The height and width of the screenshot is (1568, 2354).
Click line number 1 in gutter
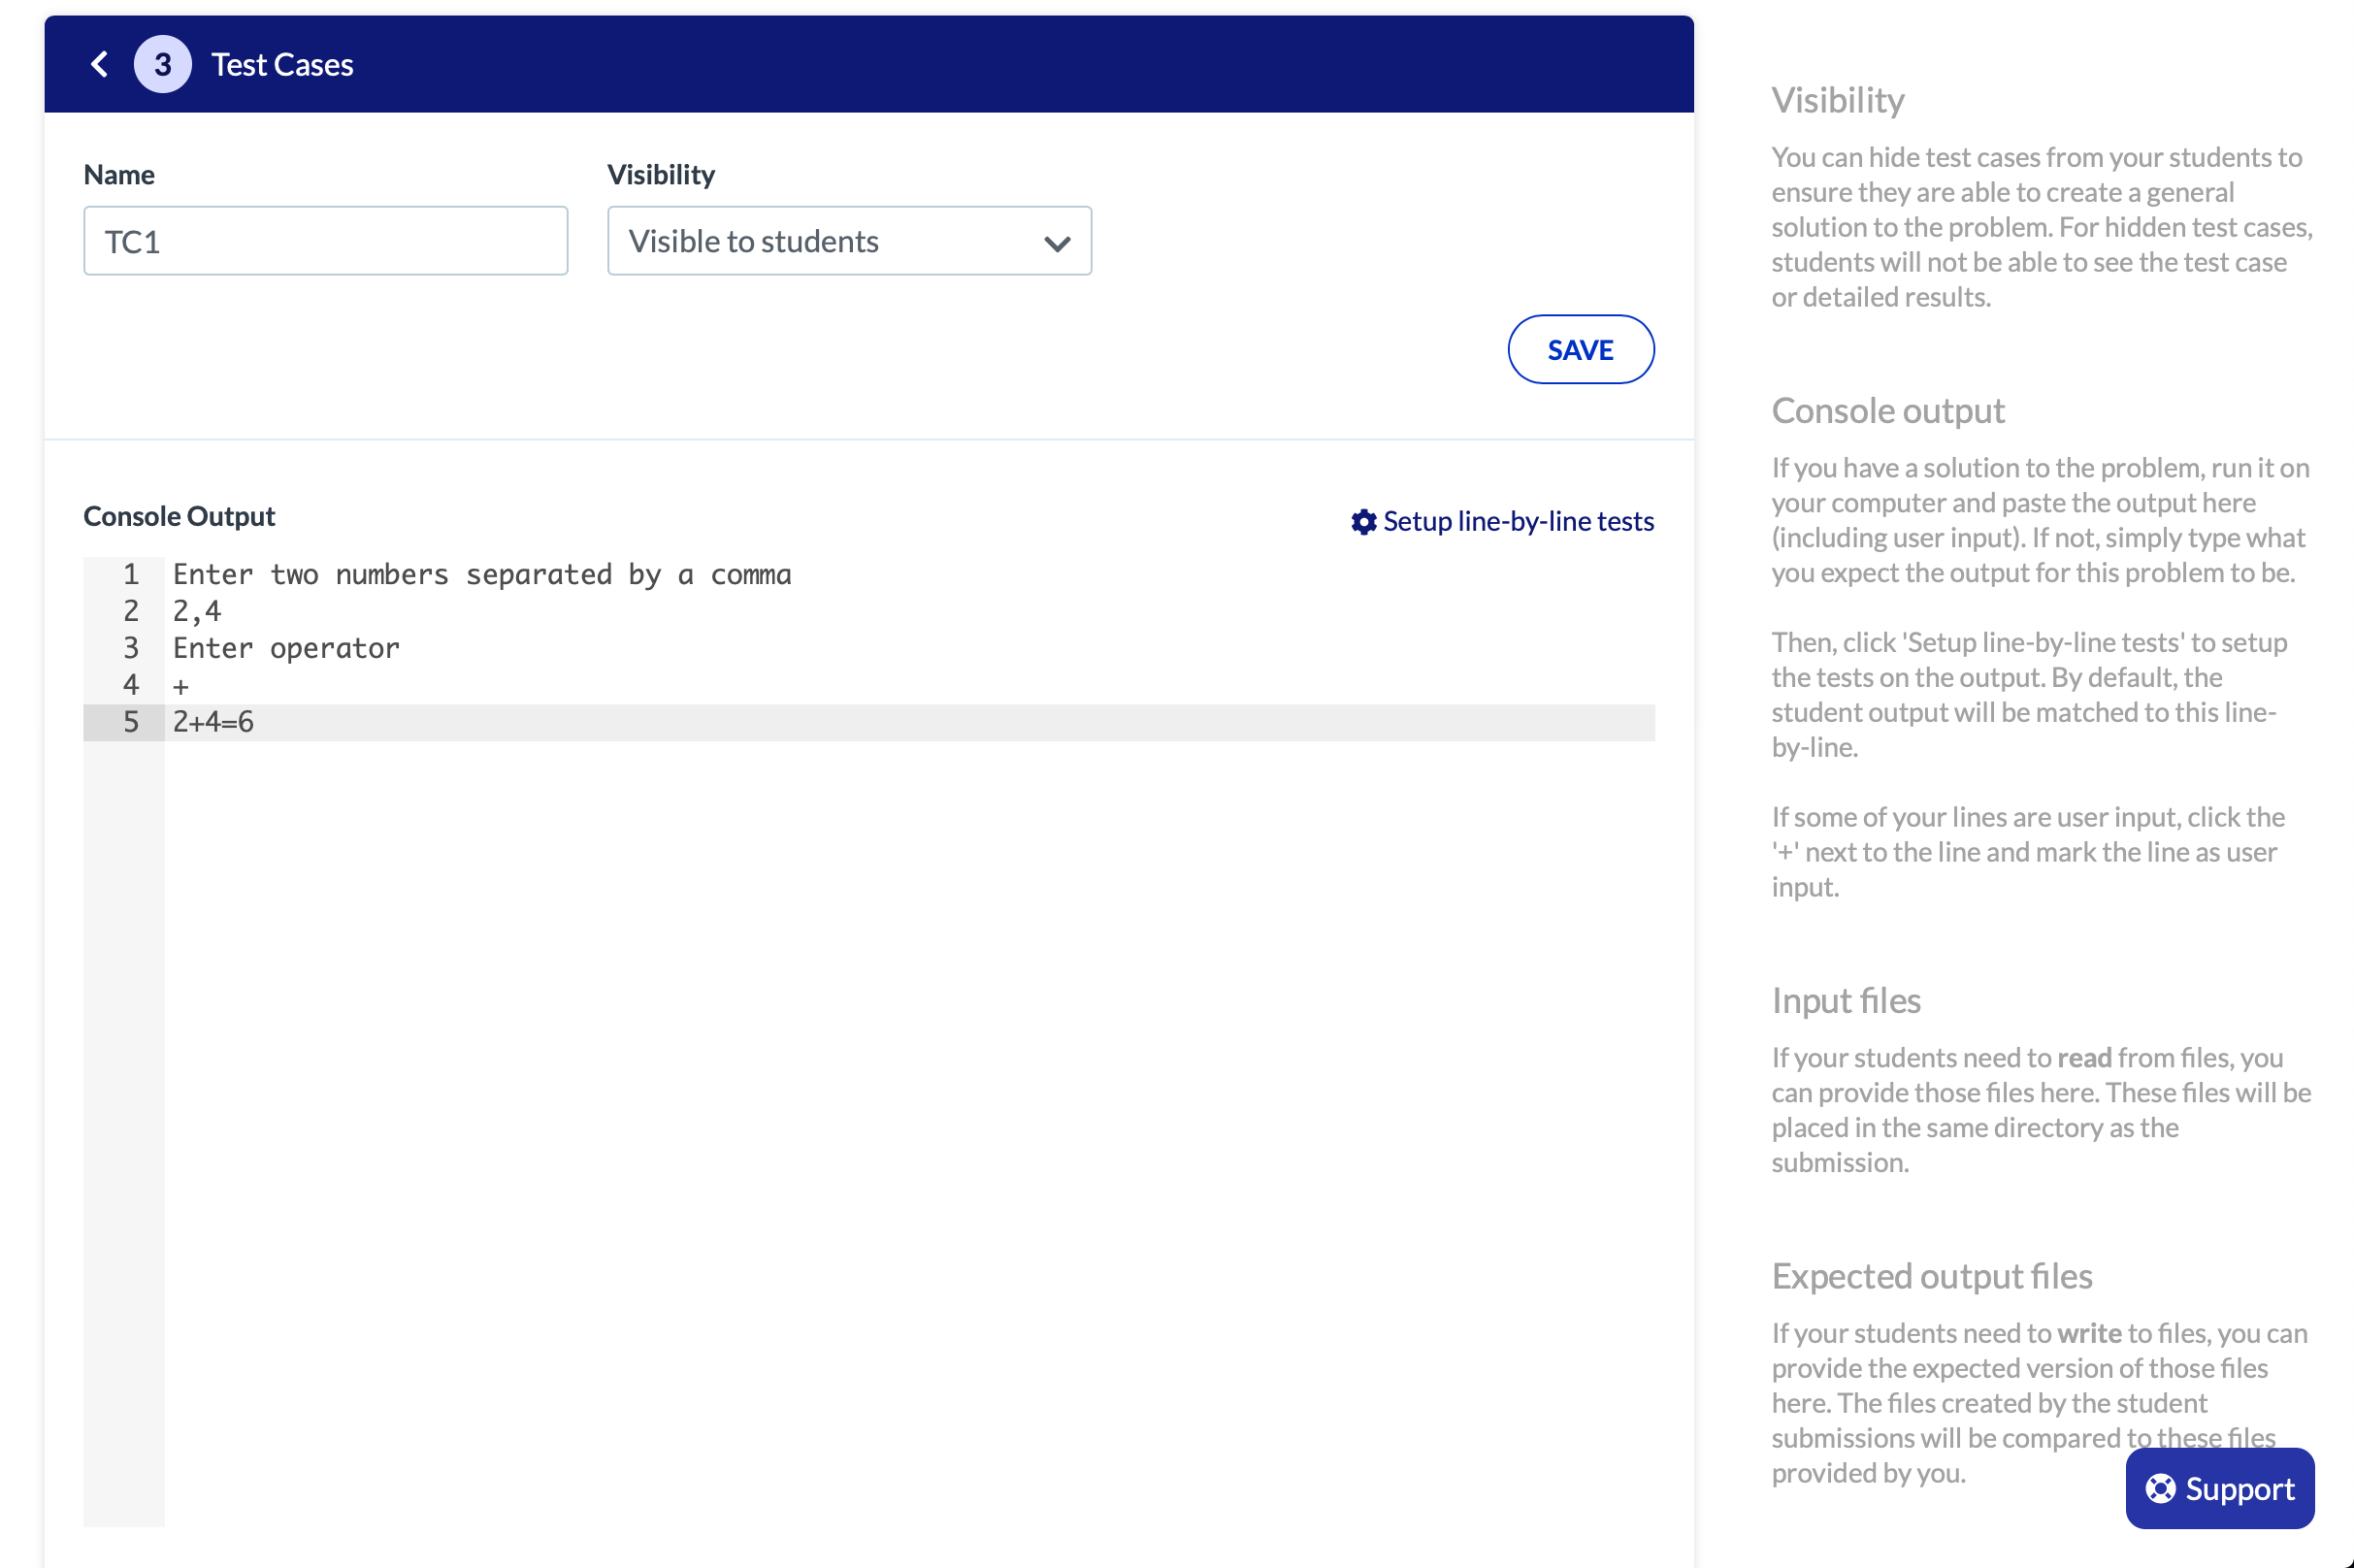pos(131,574)
